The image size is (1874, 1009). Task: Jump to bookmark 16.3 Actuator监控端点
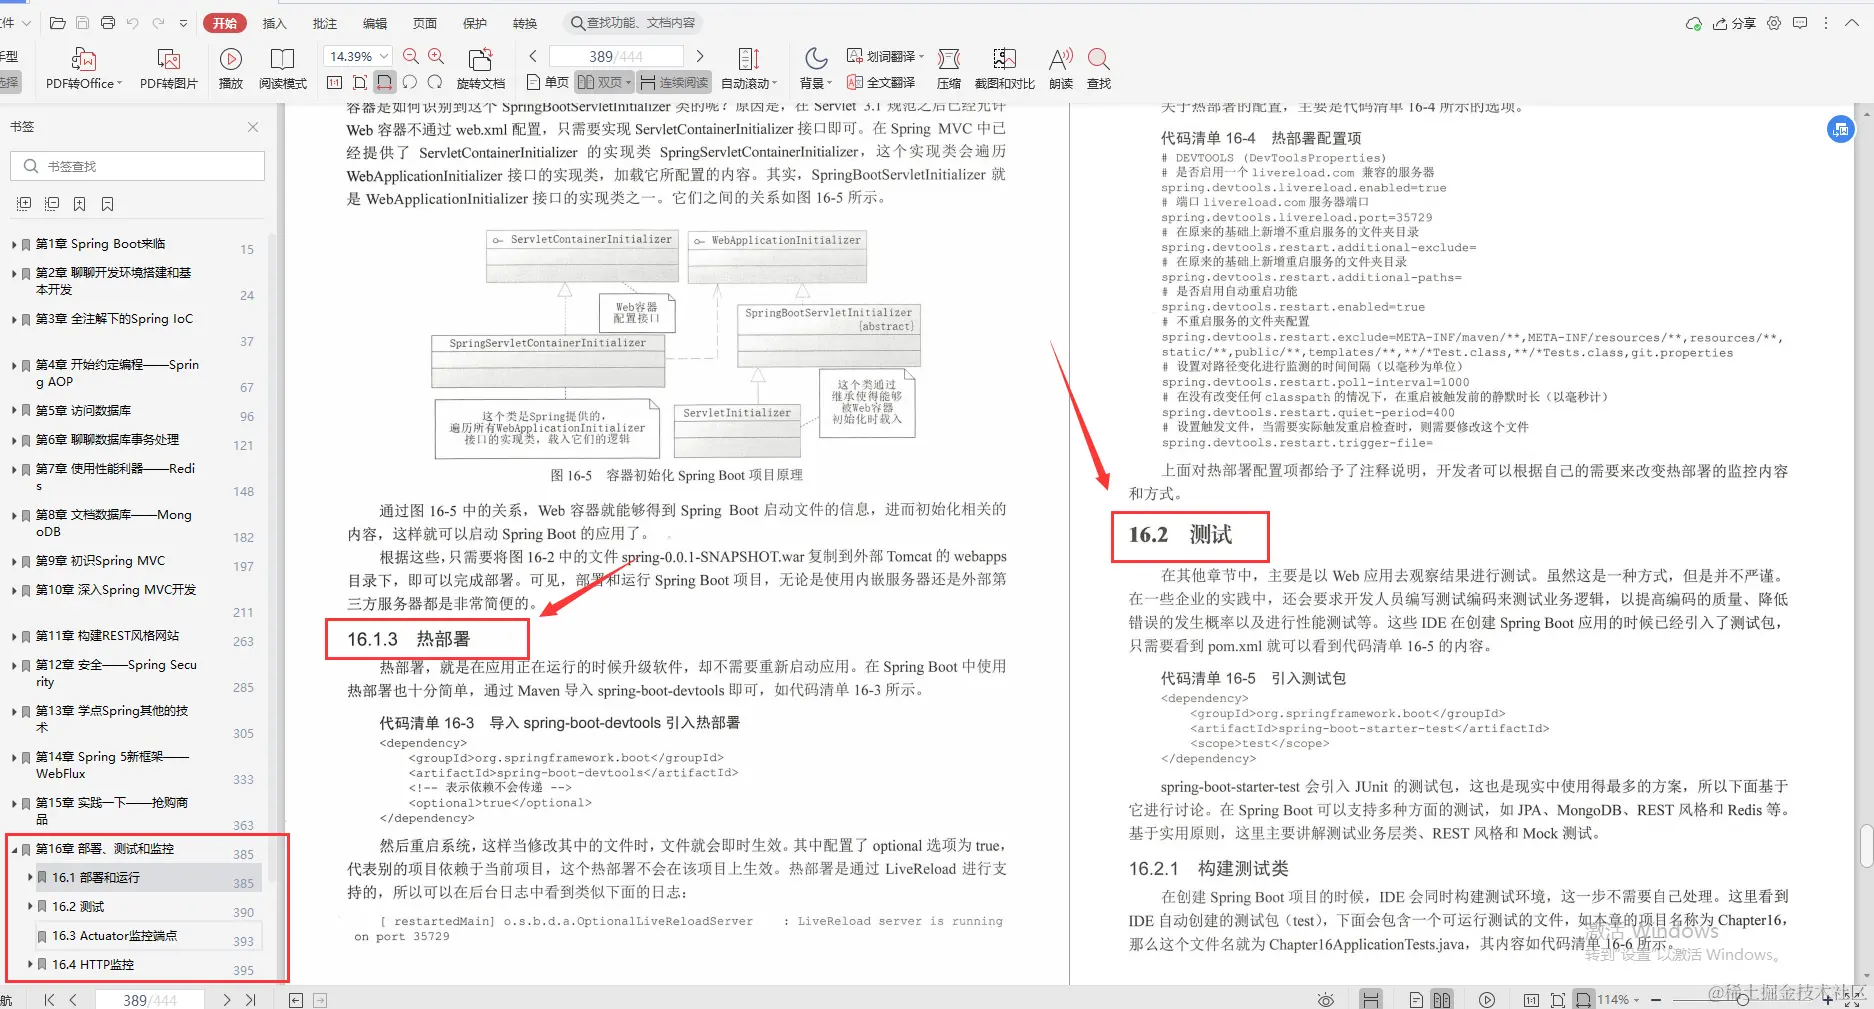pyautogui.click(x=113, y=936)
